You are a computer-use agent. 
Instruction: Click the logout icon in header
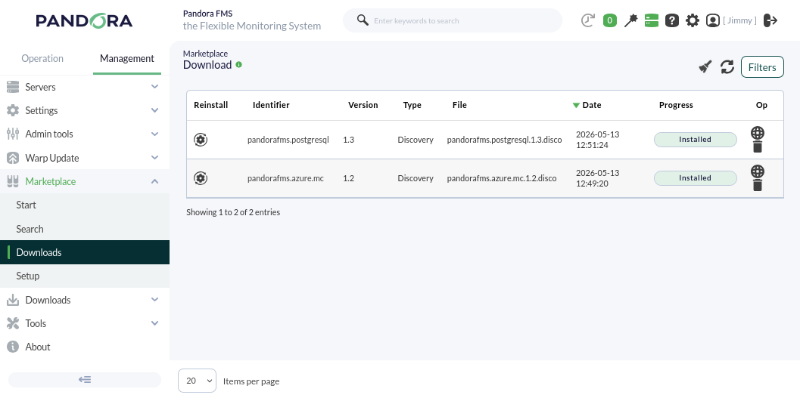point(770,20)
